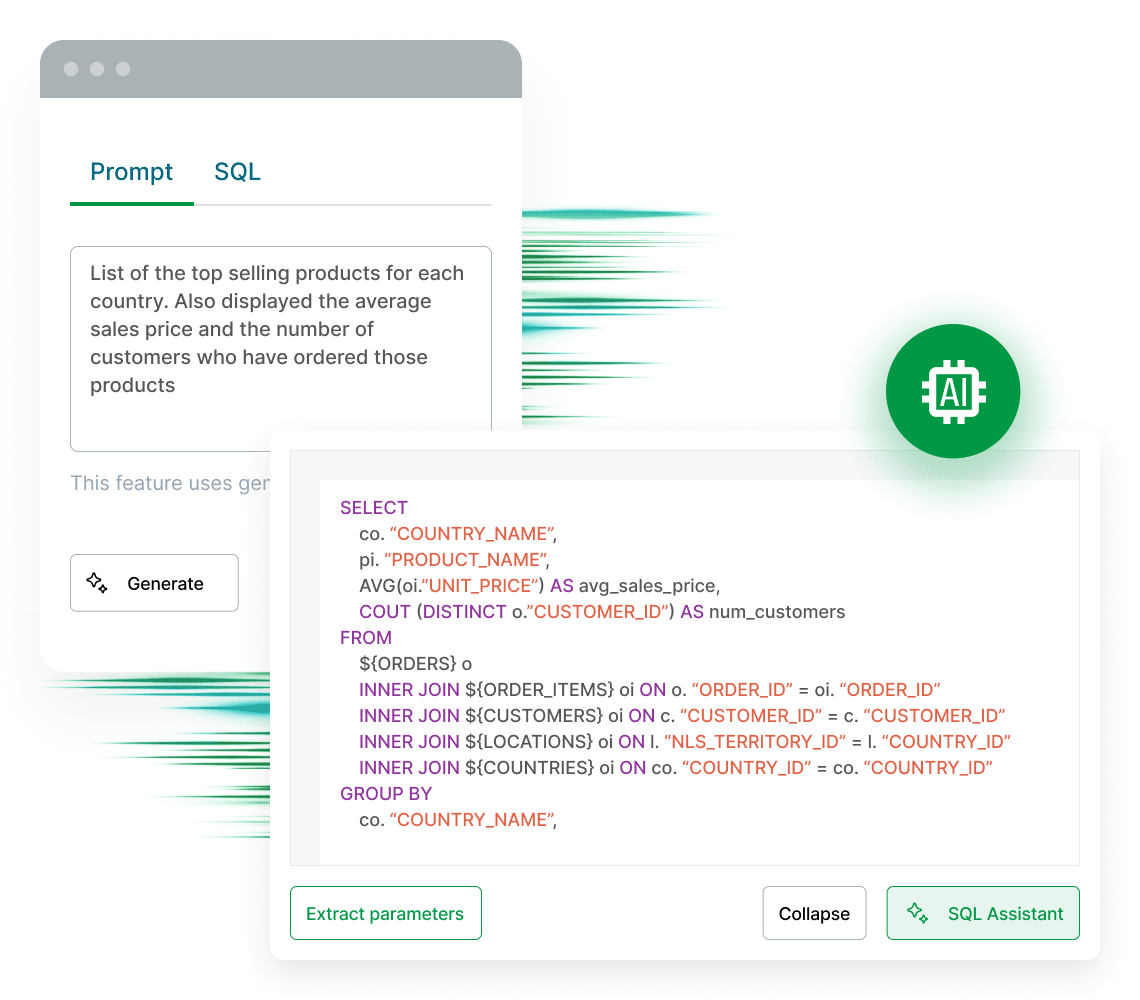
Task: Open the SQL Assistant
Action: coord(983,913)
